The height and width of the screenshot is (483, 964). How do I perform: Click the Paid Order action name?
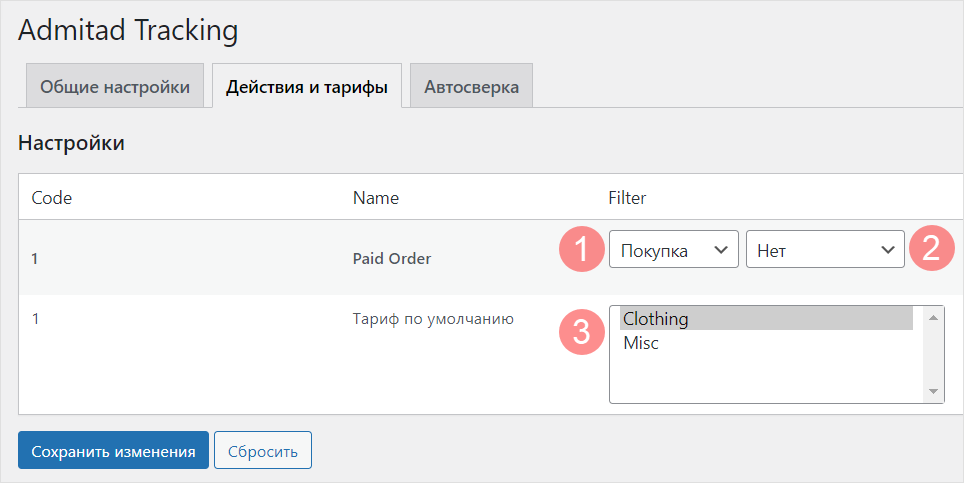tap(392, 258)
